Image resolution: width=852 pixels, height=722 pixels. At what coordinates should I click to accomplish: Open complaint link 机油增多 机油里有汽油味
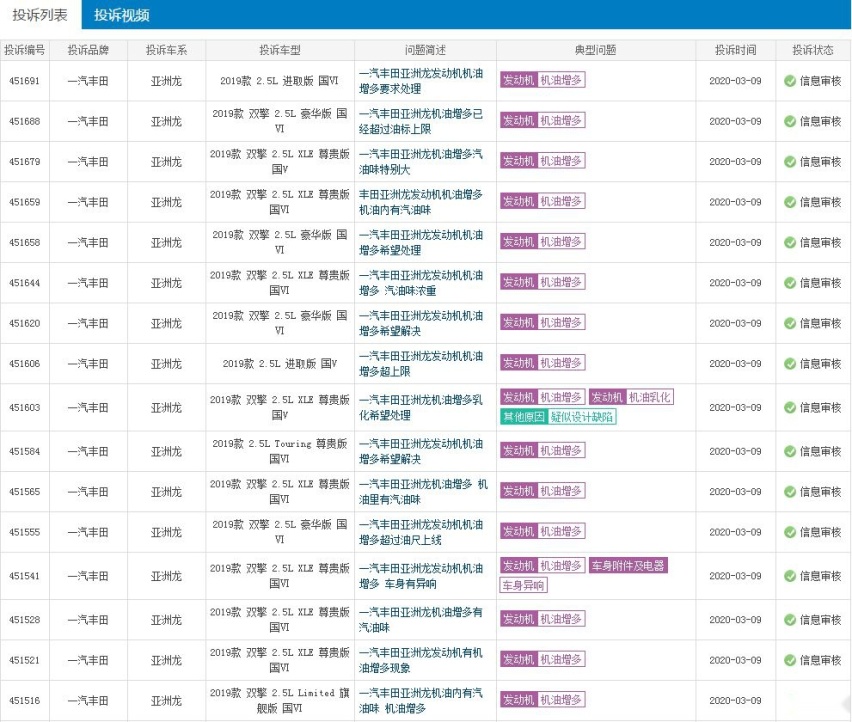click(x=423, y=492)
